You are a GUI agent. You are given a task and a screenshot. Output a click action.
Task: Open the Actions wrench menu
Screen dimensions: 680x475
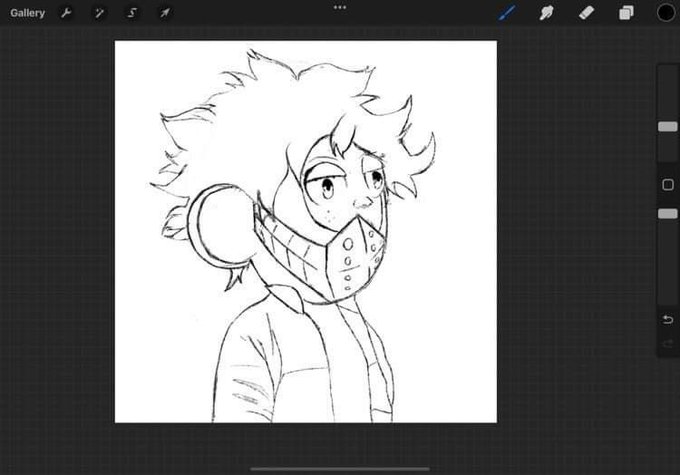click(x=66, y=13)
